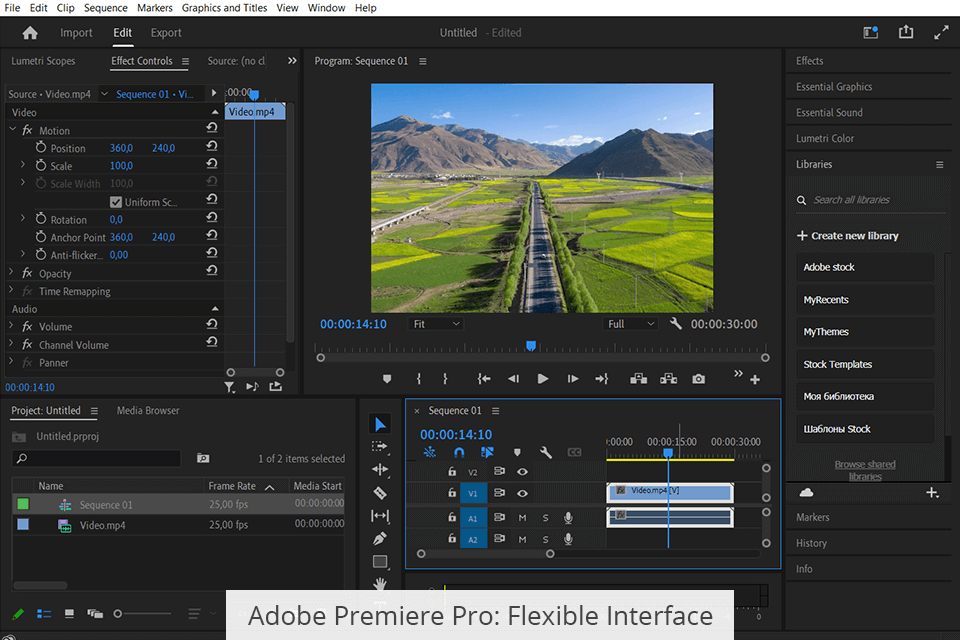Click the project panel thumbnail zoom slider

119,613
